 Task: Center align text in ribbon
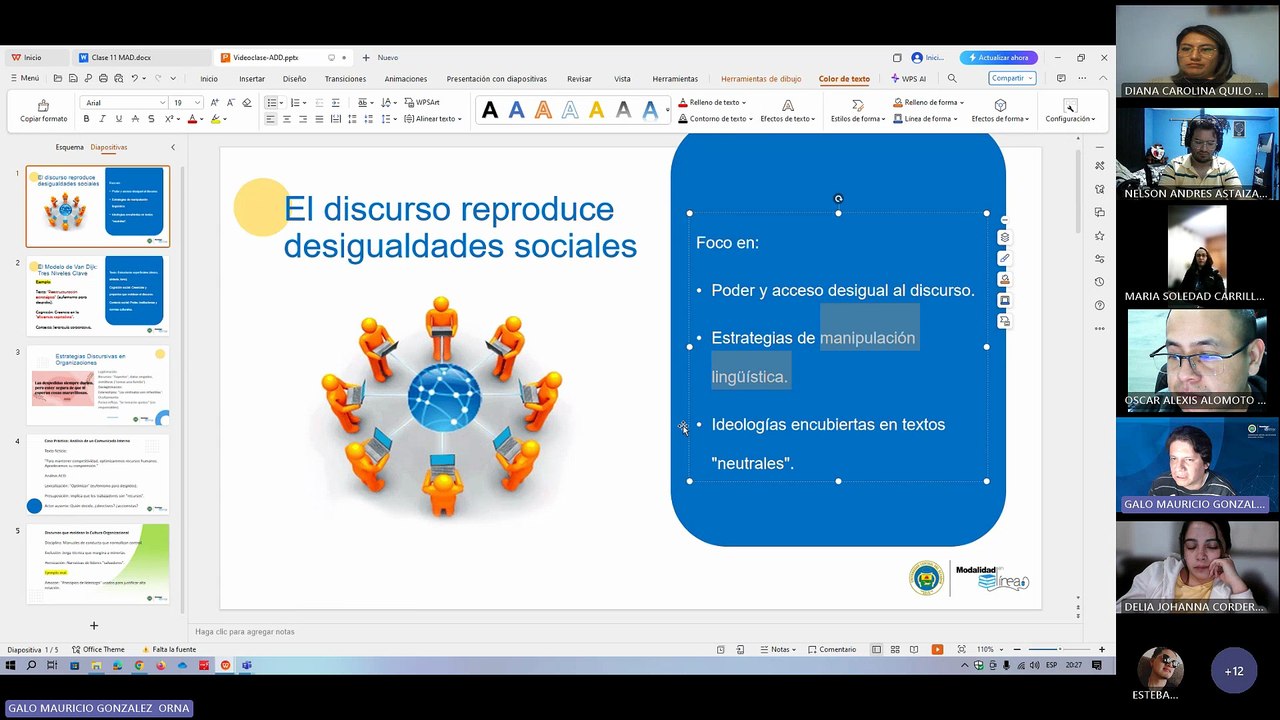[x=287, y=119]
